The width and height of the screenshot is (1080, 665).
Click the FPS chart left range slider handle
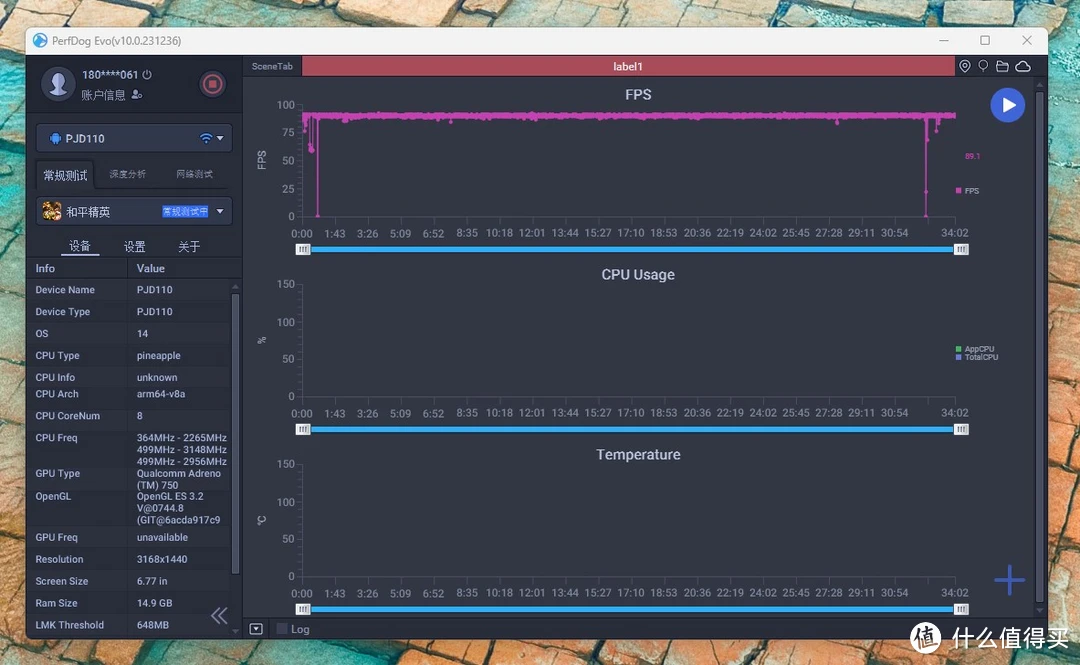coord(303,249)
